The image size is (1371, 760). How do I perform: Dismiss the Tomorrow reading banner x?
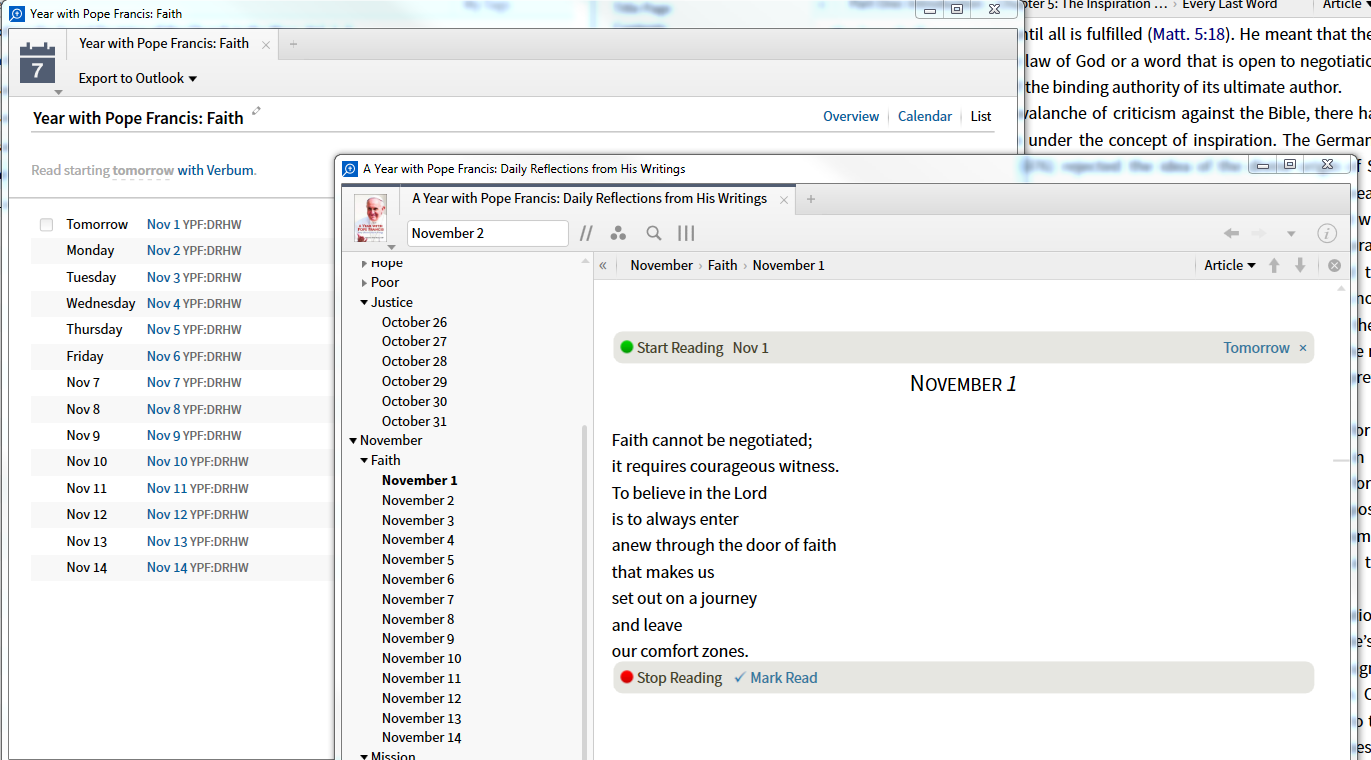[1303, 348]
